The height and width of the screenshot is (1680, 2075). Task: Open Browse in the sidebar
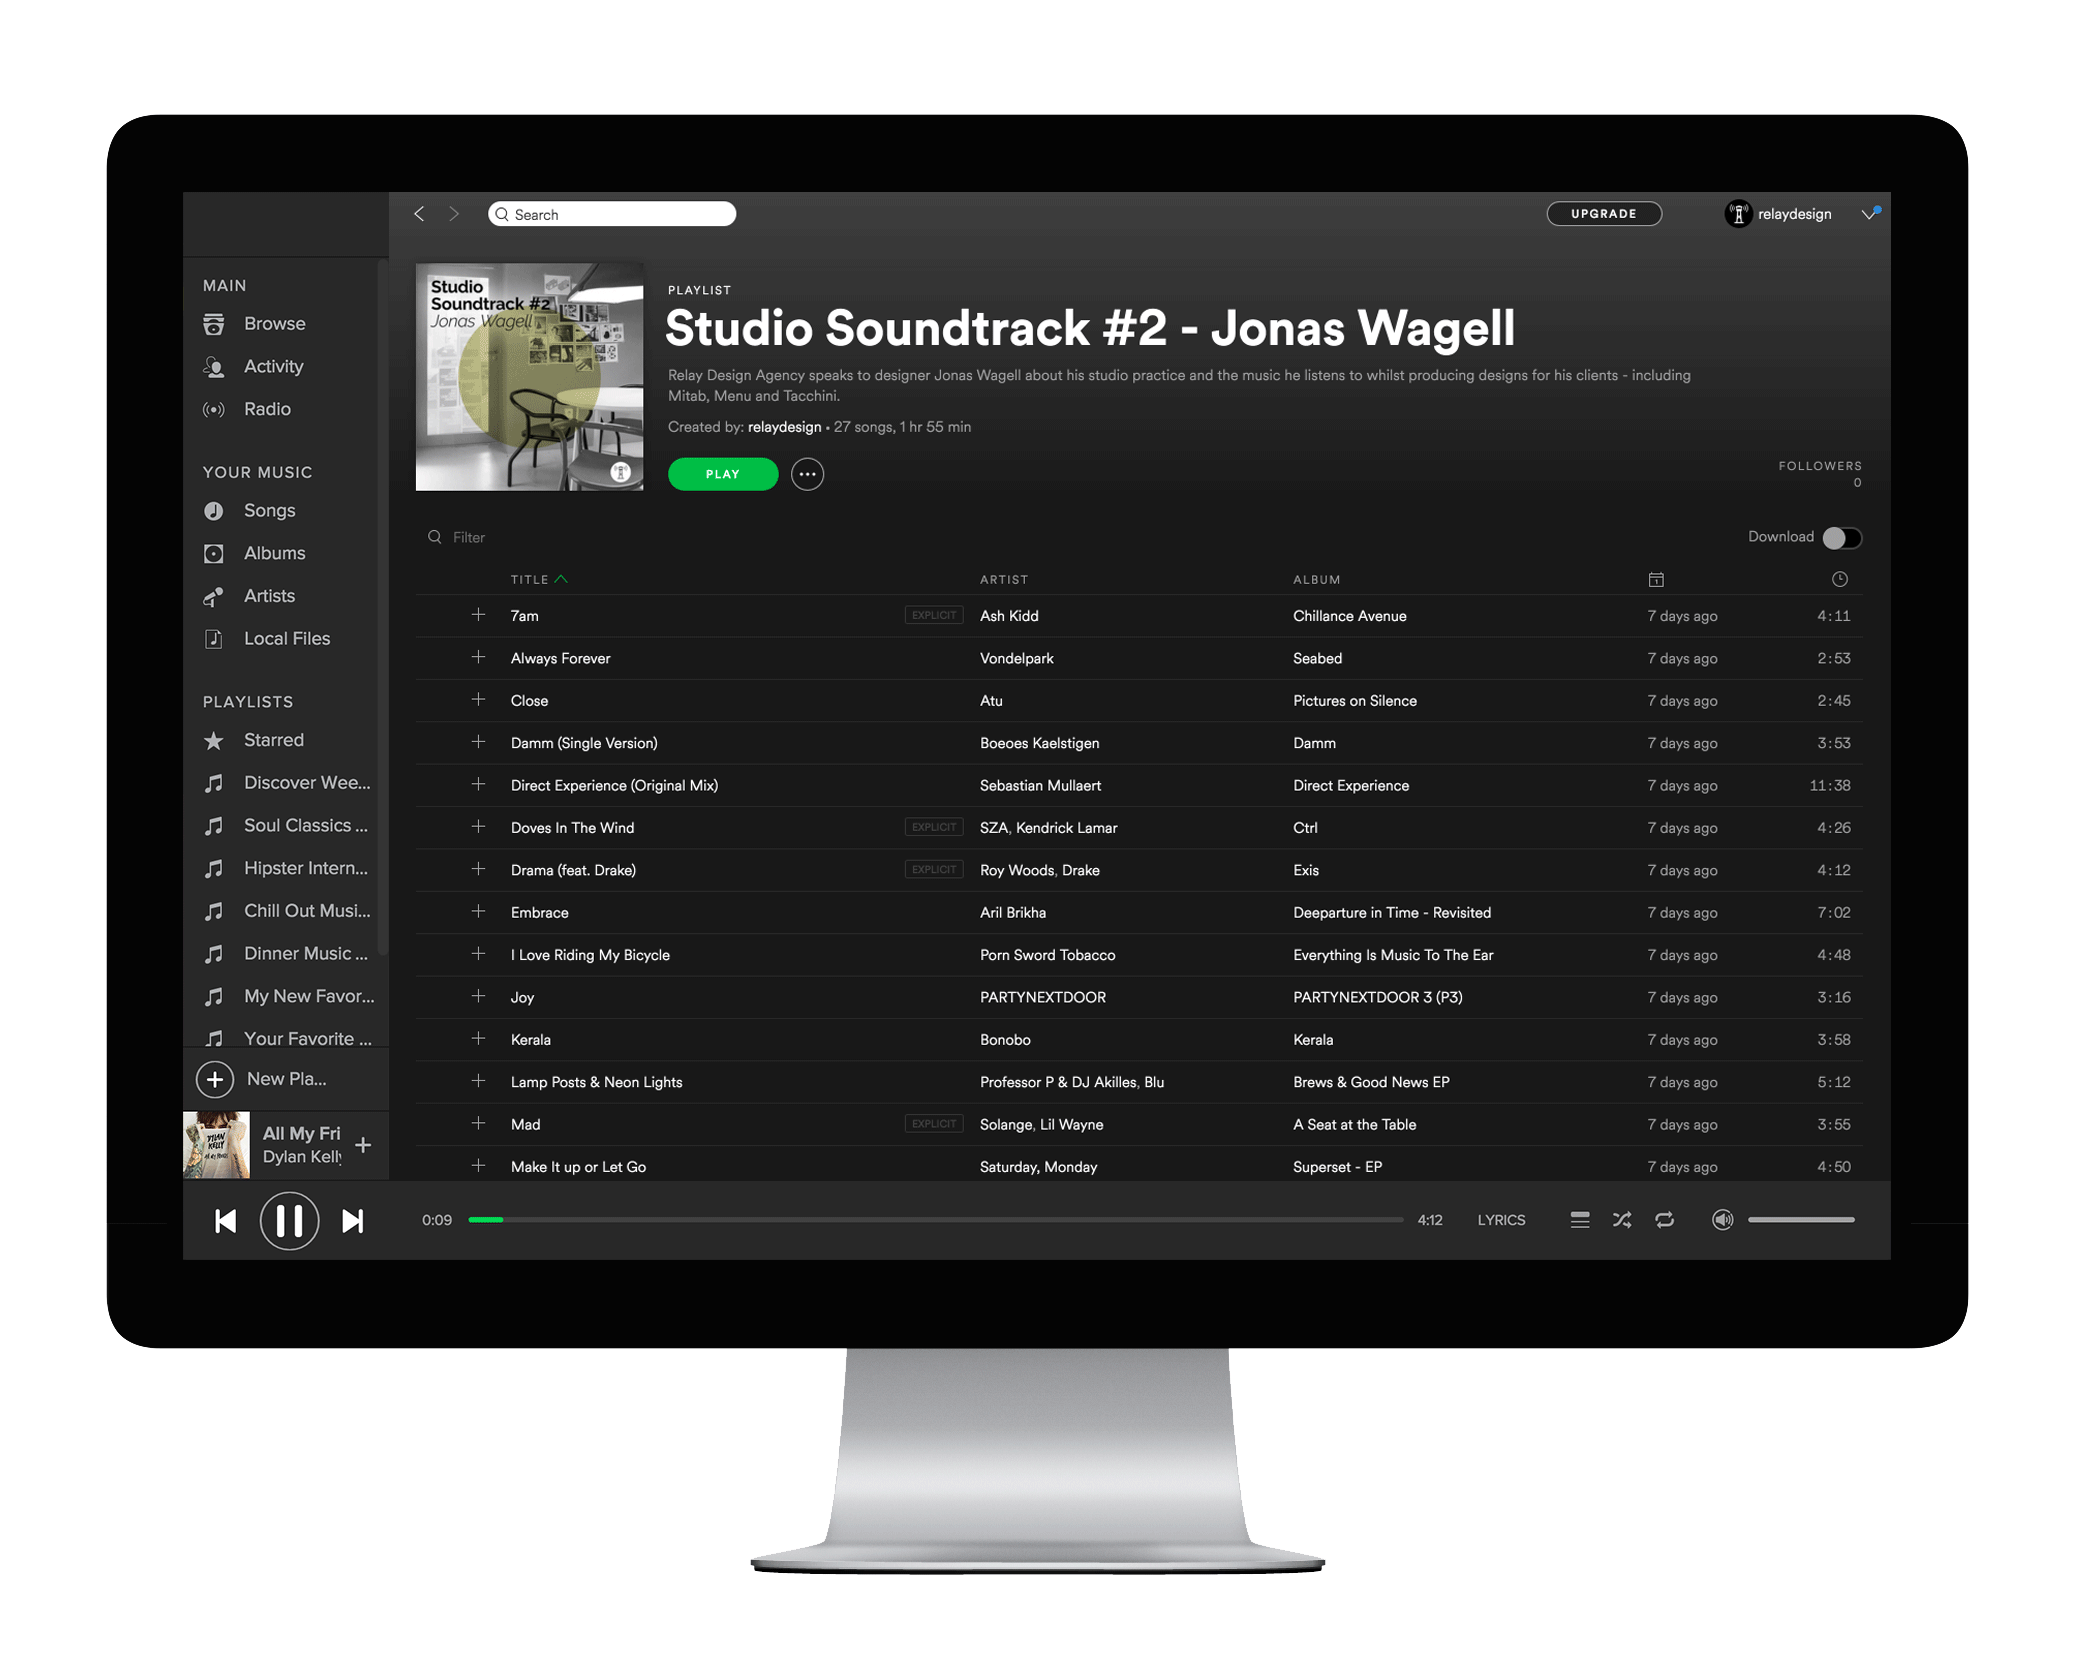pos(274,324)
